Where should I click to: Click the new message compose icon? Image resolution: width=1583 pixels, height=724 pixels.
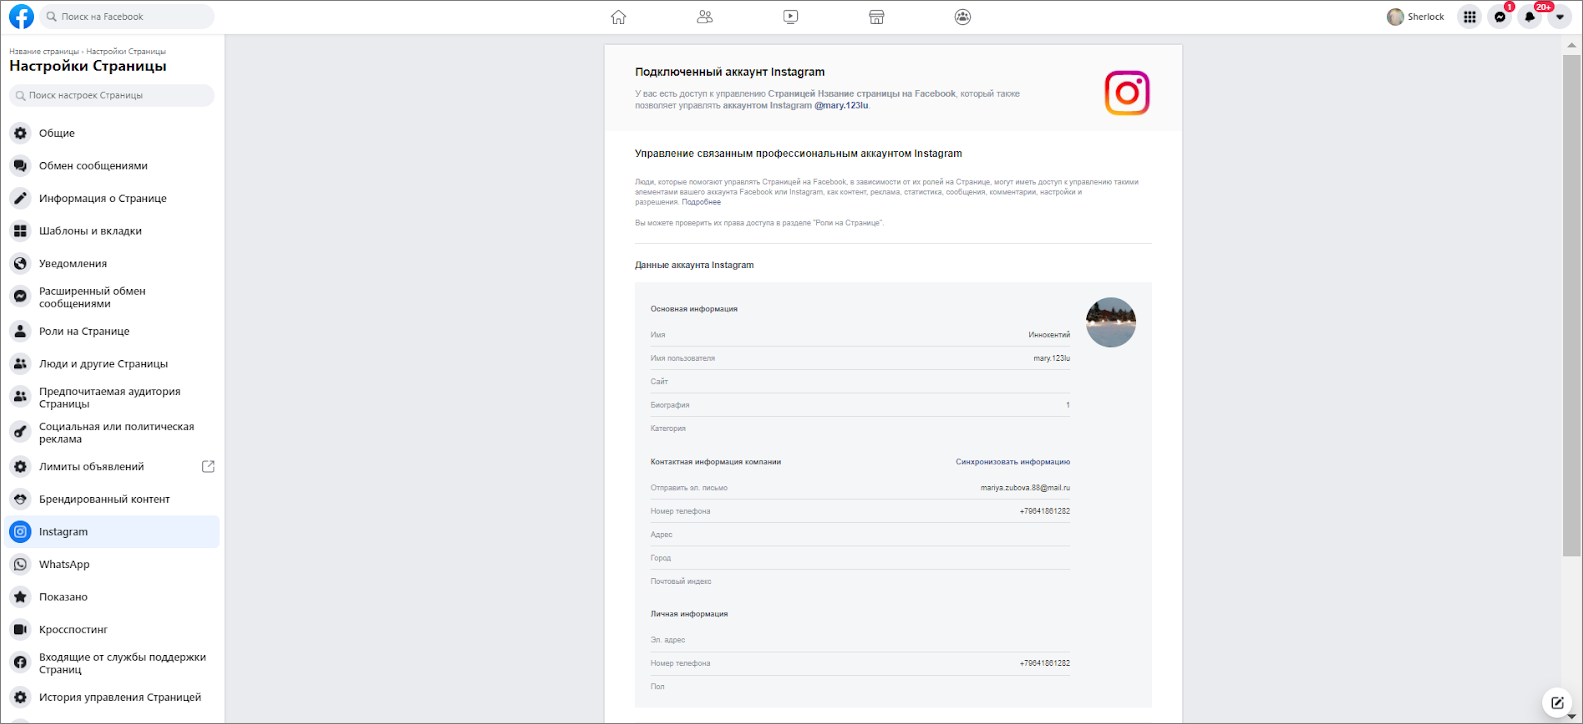1557,703
